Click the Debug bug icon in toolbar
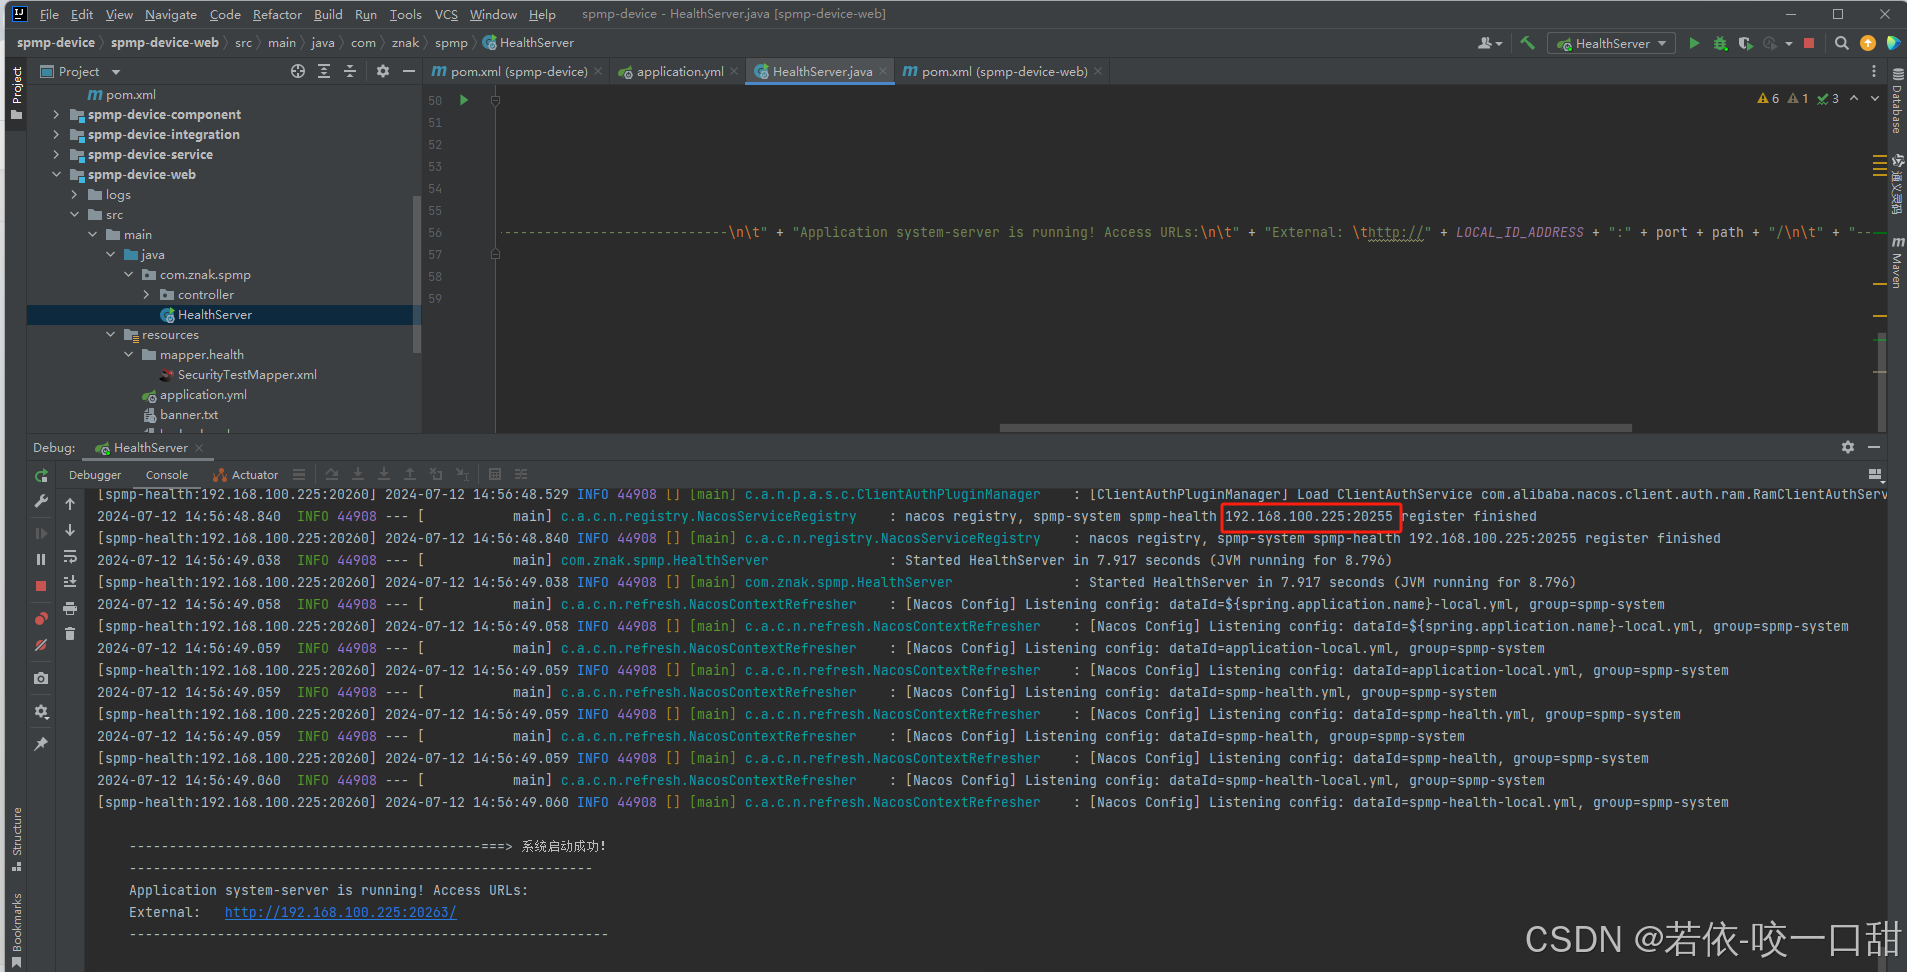1907x972 pixels. [x=1720, y=43]
